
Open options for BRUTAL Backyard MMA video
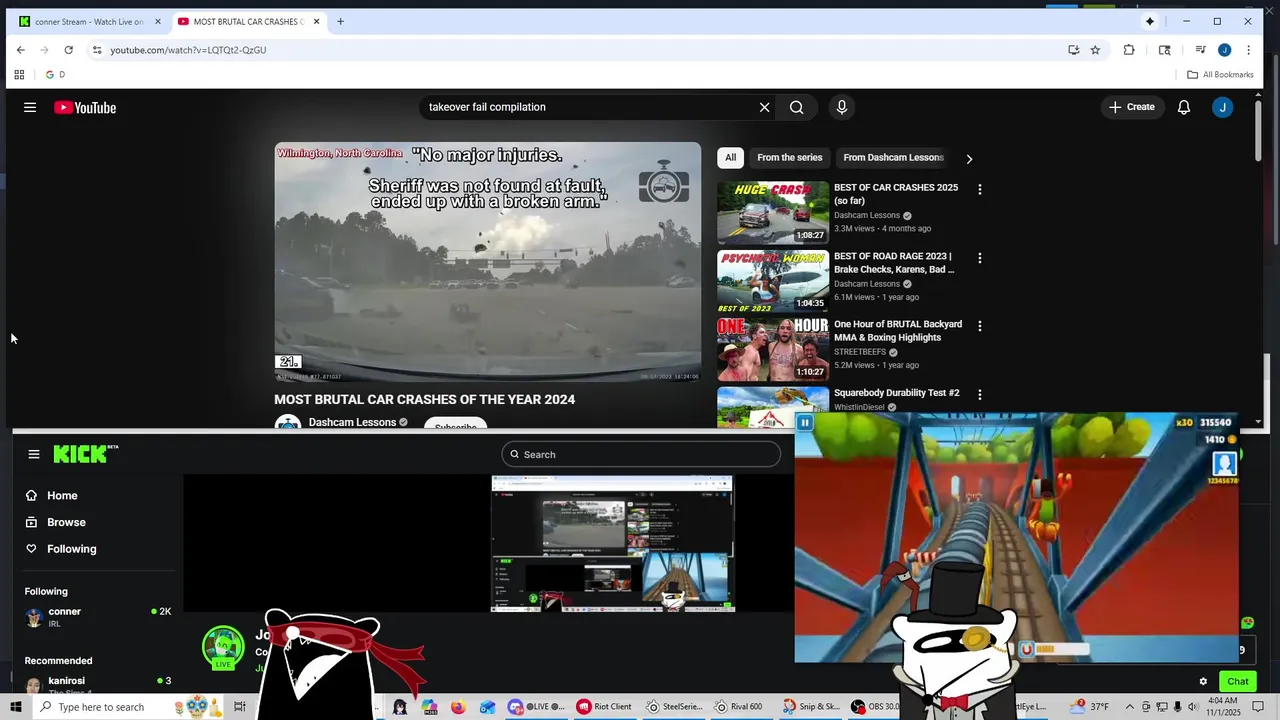pyautogui.click(x=980, y=326)
